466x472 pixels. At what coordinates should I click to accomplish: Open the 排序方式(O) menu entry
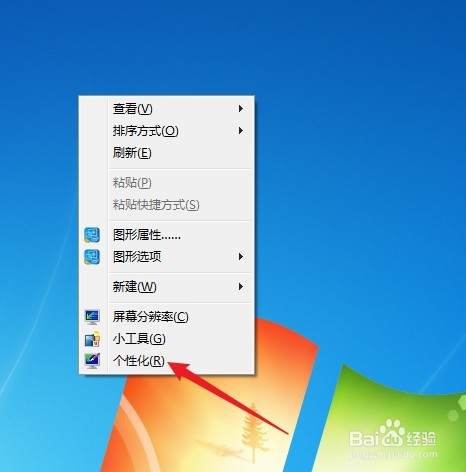167,131
